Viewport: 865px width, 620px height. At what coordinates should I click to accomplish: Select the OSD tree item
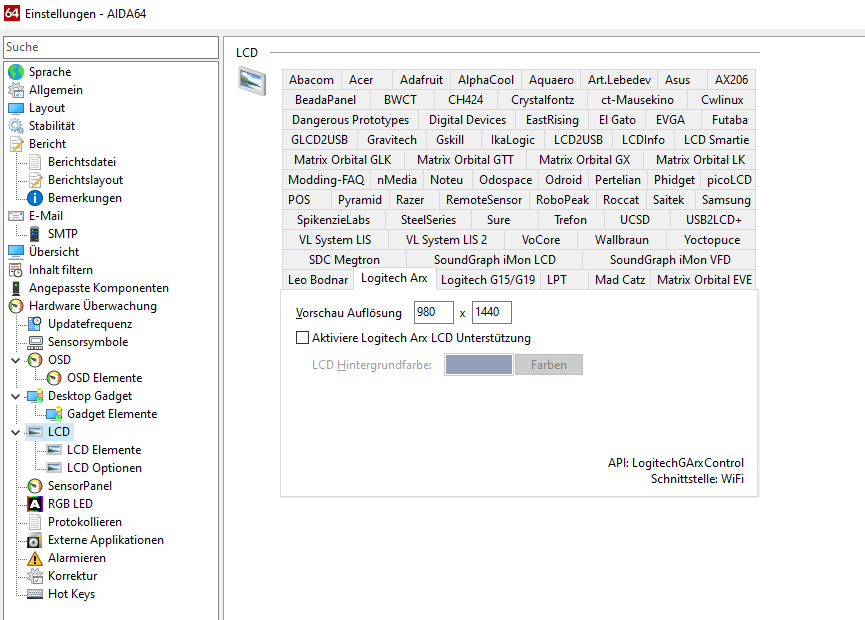(59, 360)
